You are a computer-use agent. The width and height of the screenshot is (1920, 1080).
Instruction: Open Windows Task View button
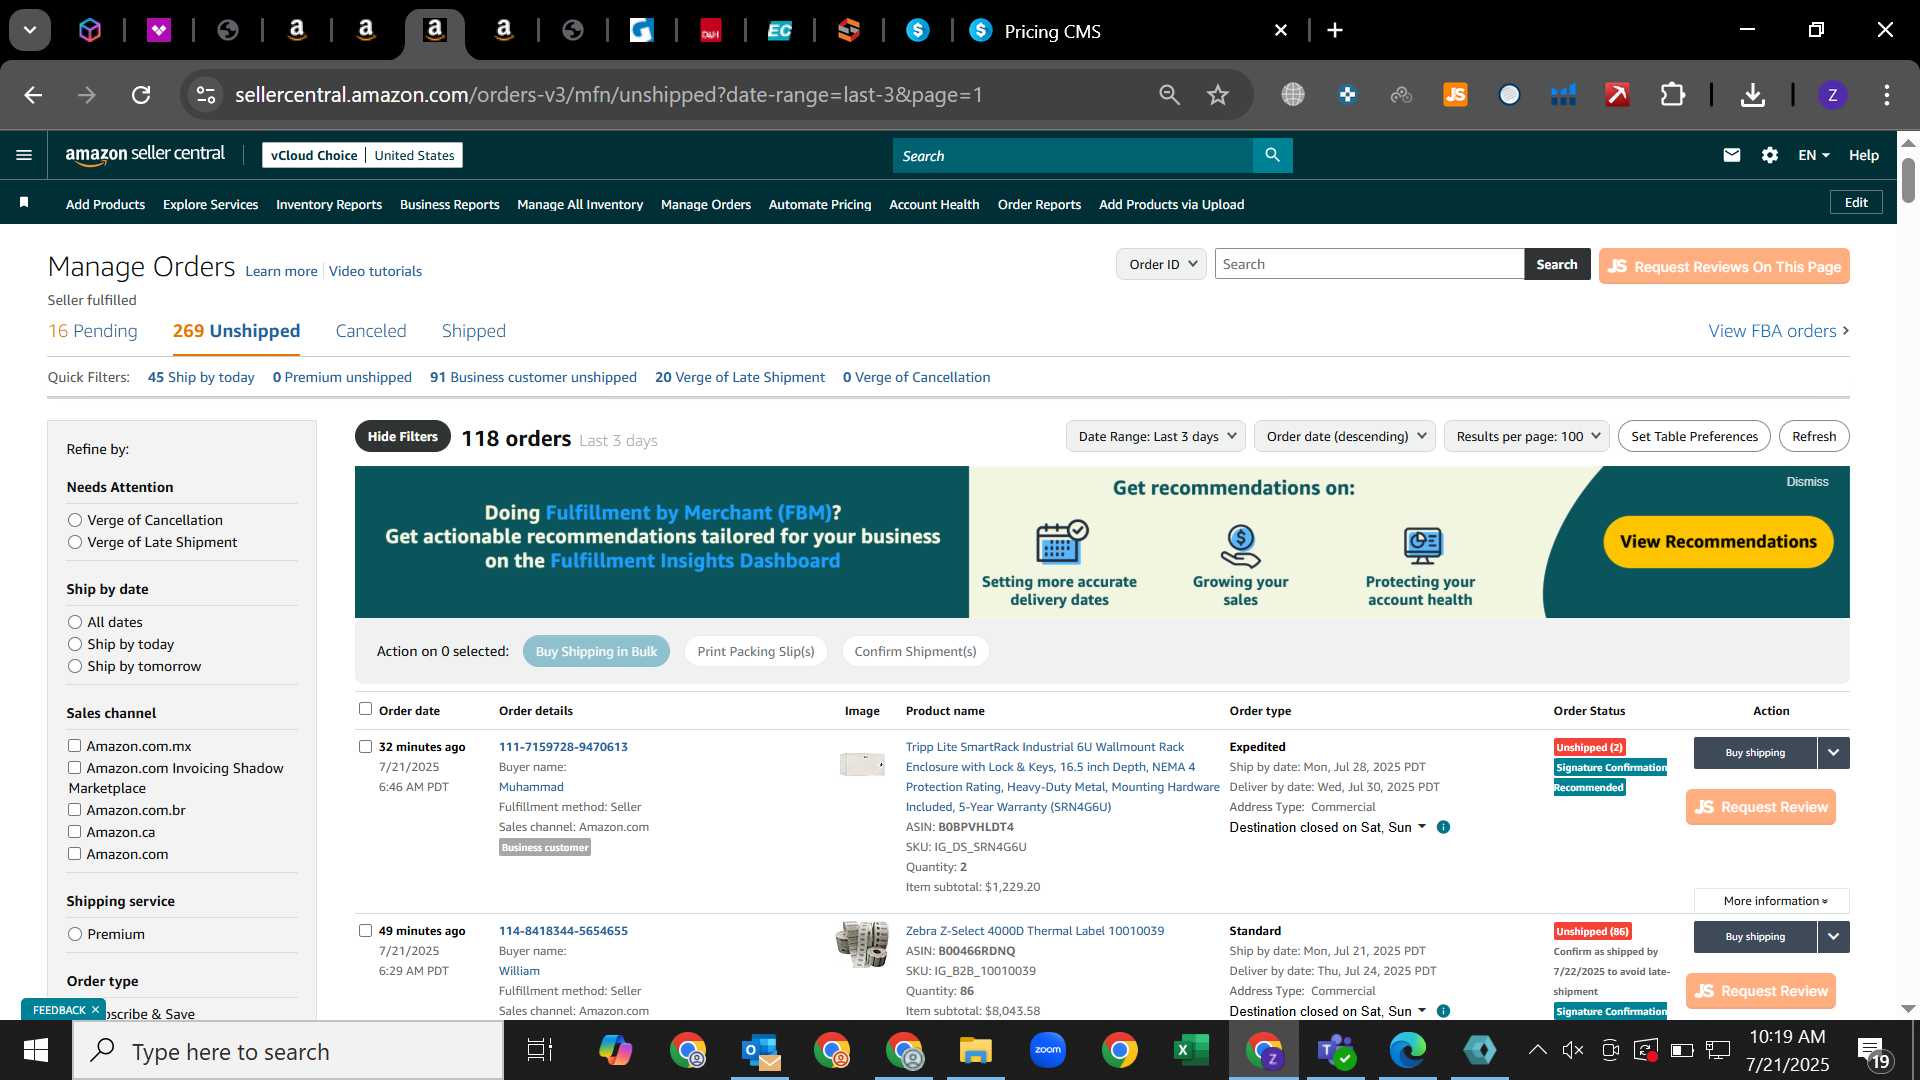(x=540, y=1051)
